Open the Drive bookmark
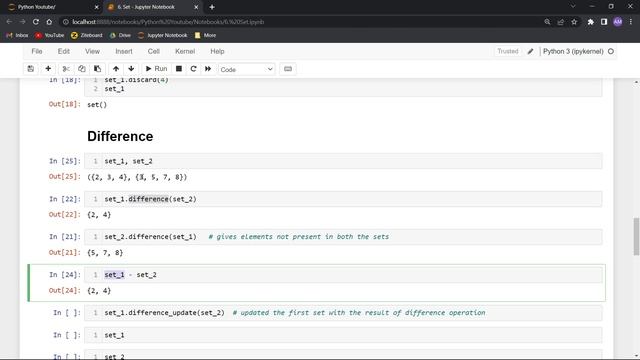 pos(120,36)
